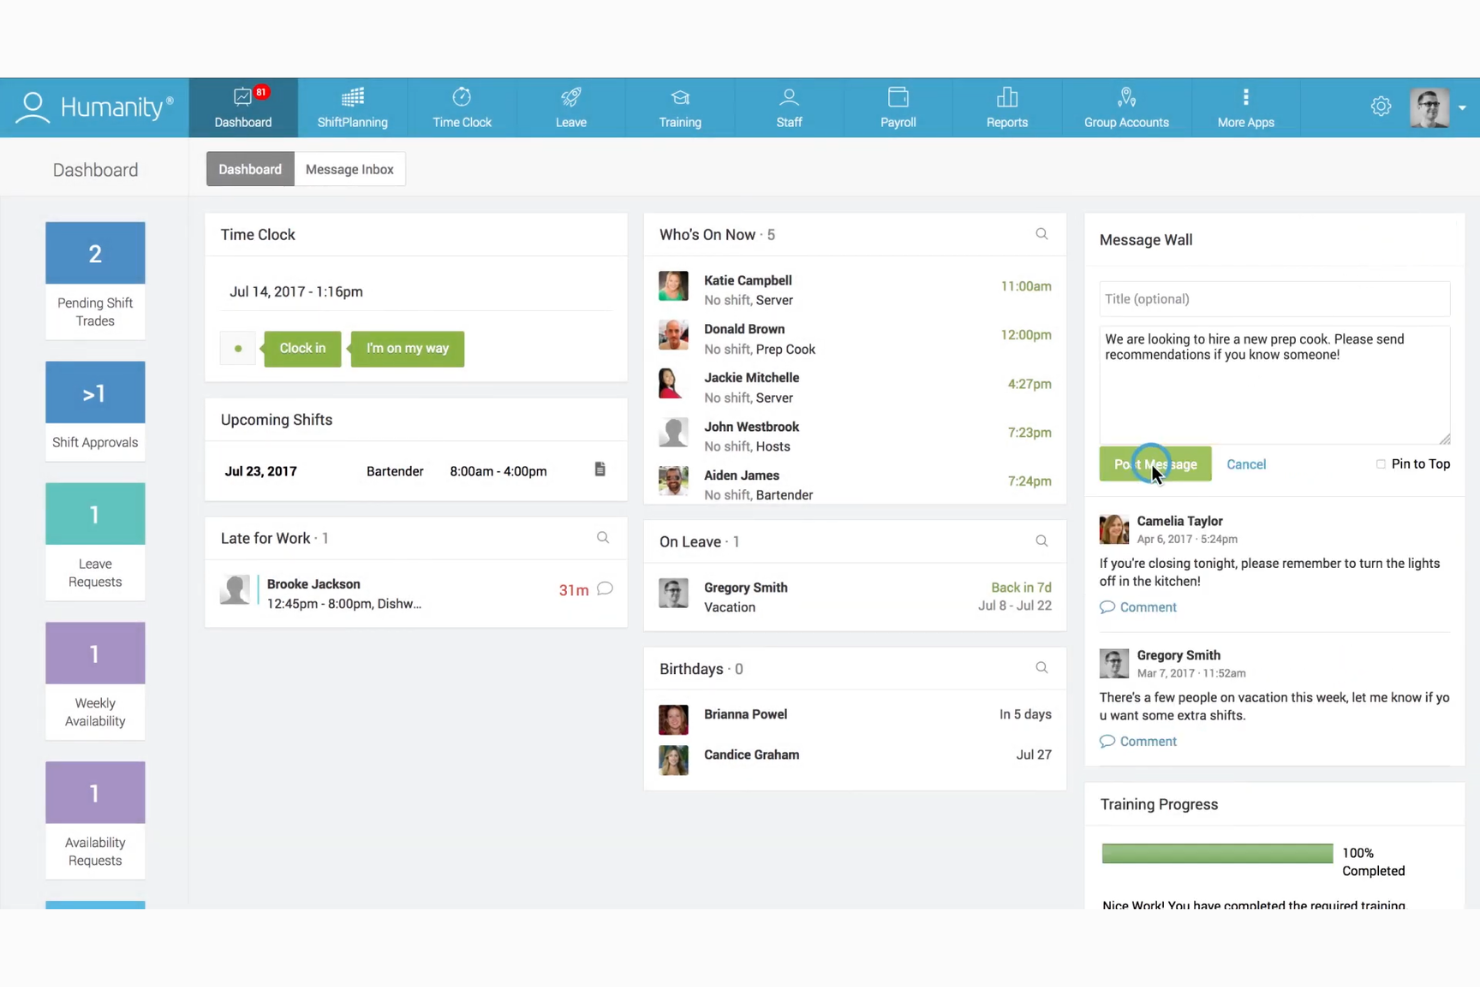Click inside the message text area

pos(1274,385)
